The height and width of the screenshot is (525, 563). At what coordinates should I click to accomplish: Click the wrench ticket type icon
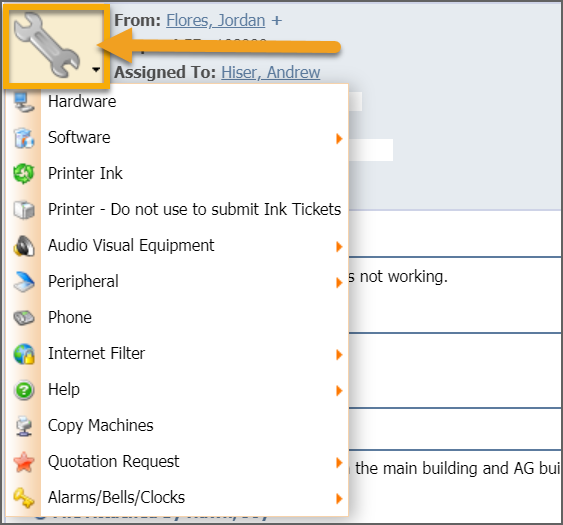tap(47, 45)
